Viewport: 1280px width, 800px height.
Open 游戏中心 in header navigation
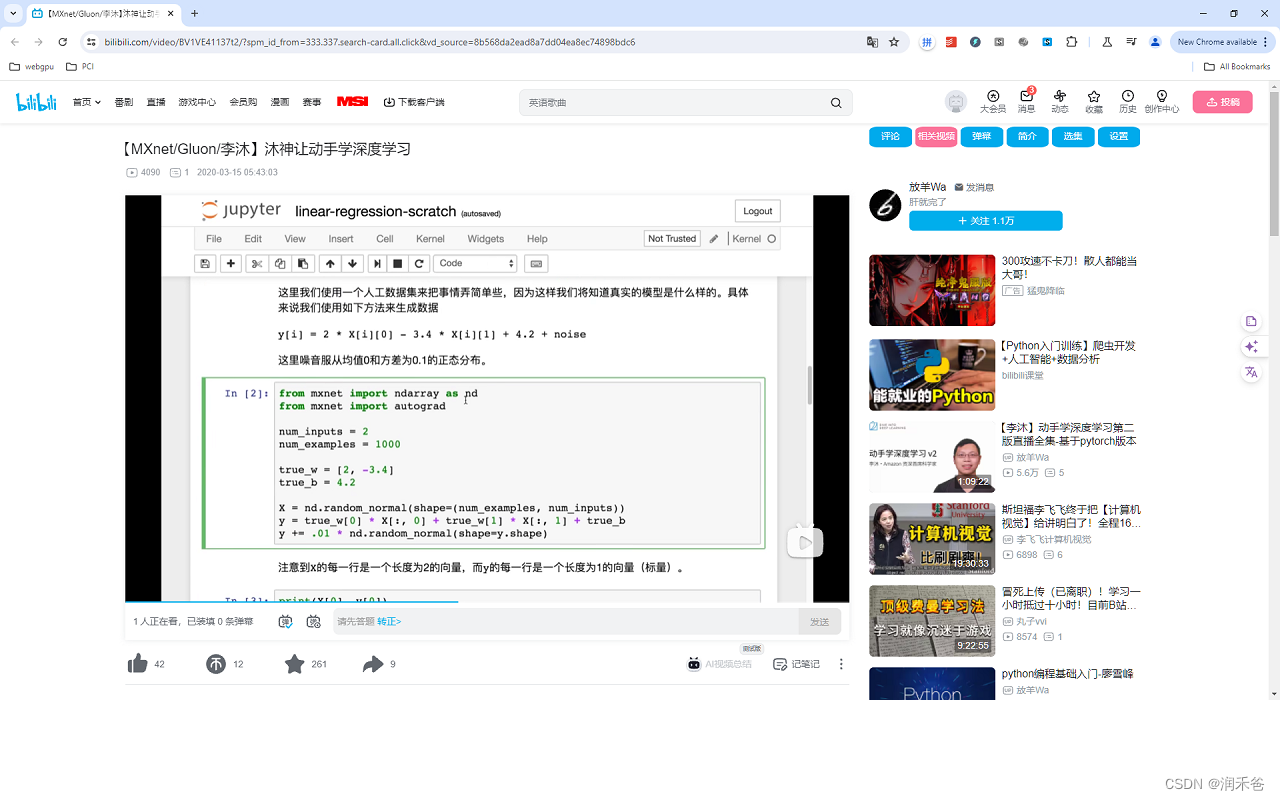tap(197, 102)
